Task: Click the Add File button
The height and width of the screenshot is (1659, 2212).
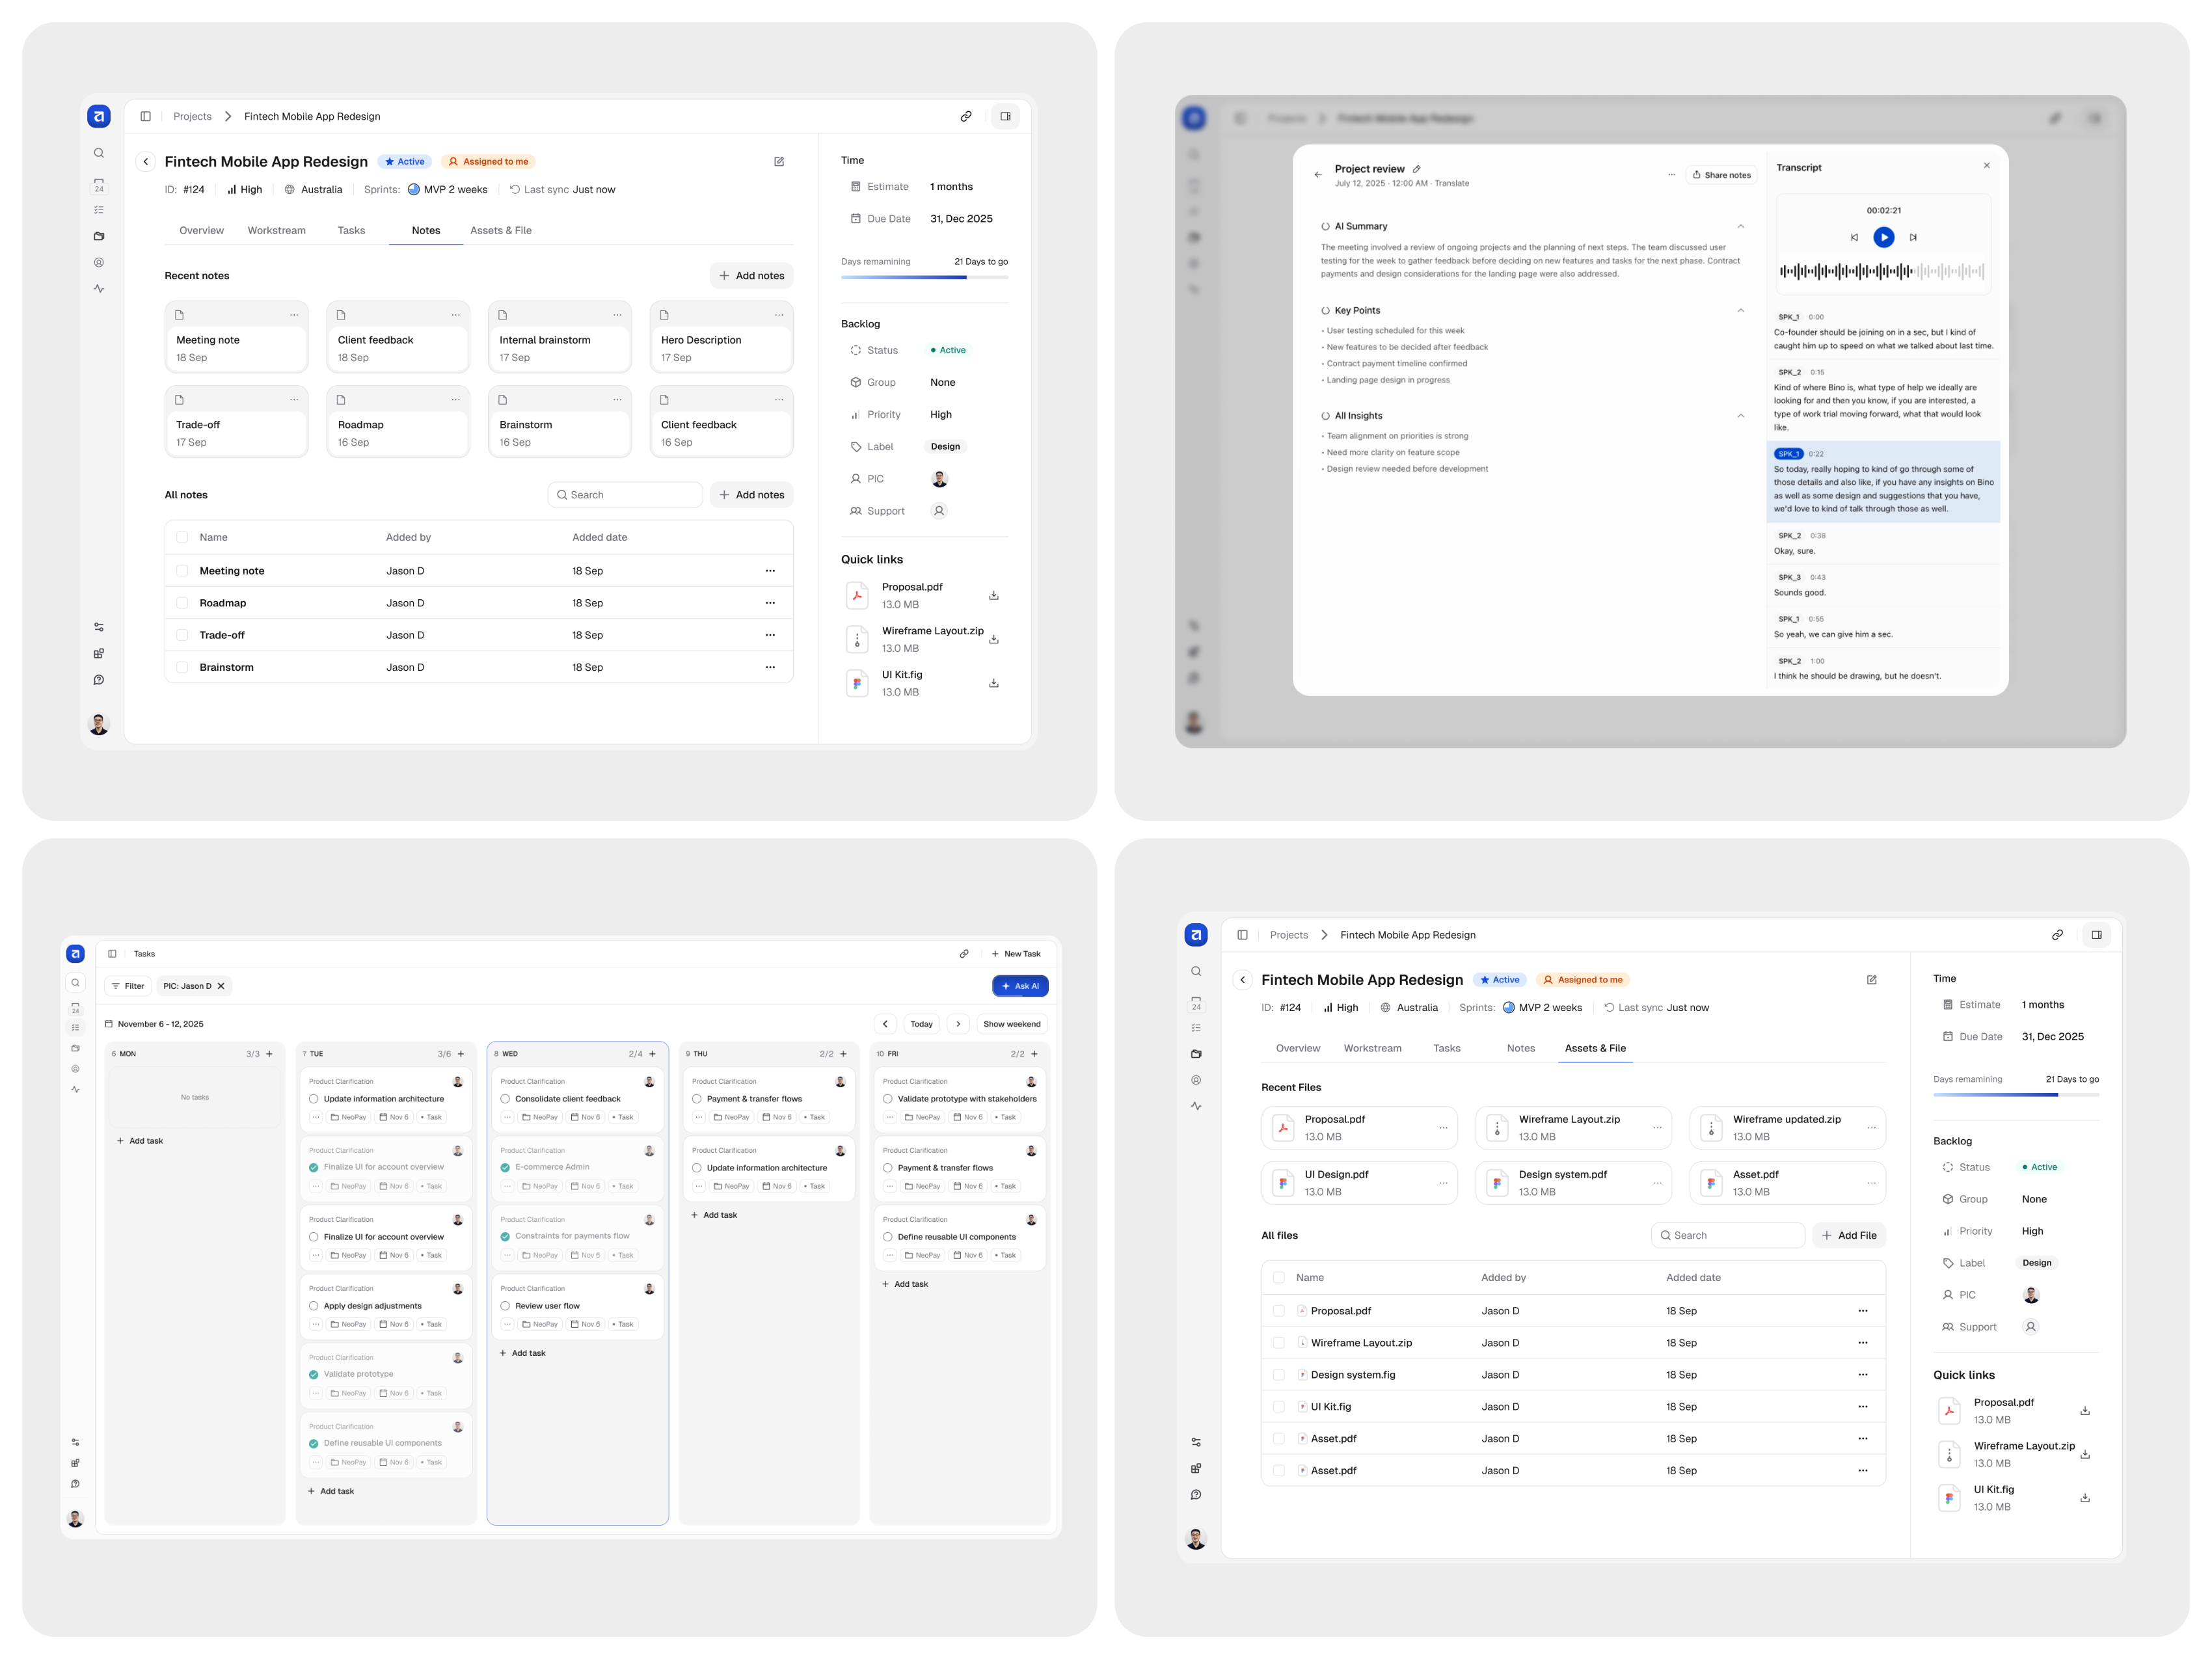Action: pos(1848,1235)
